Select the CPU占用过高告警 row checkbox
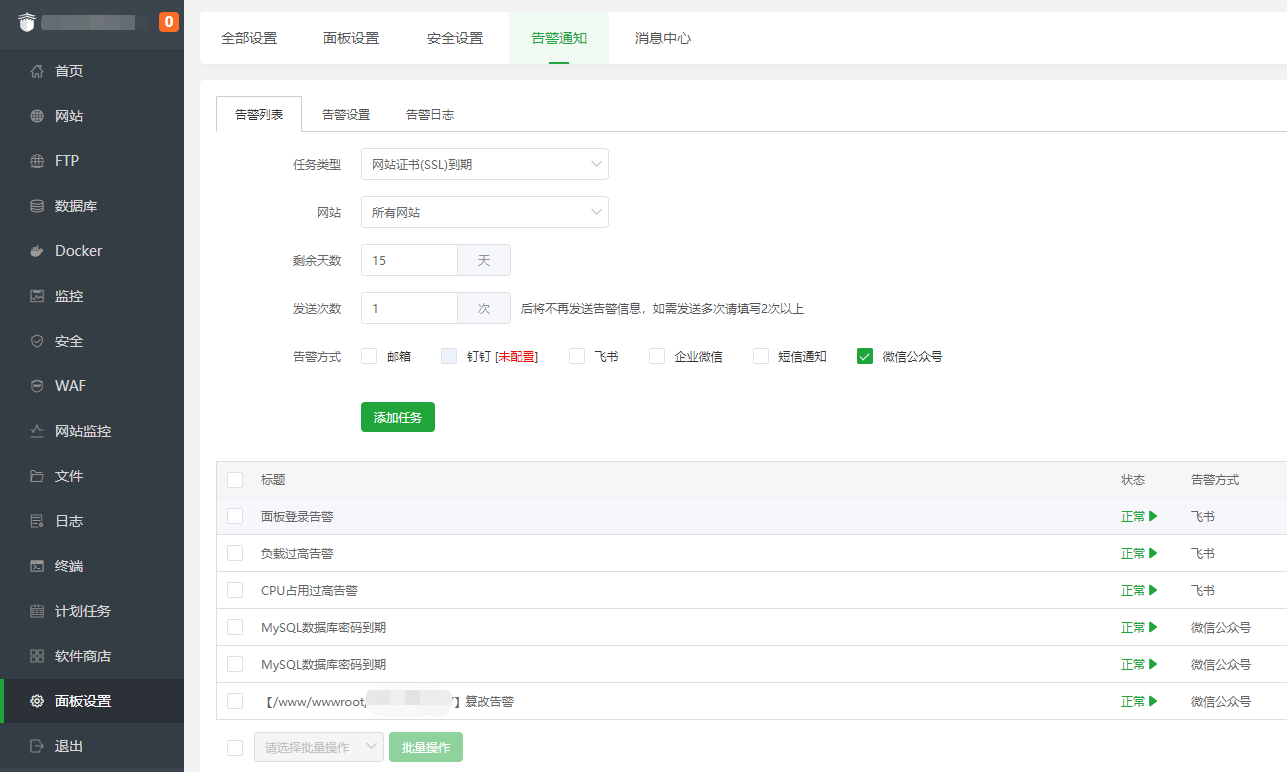1287x772 pixels. coord(235,590)
